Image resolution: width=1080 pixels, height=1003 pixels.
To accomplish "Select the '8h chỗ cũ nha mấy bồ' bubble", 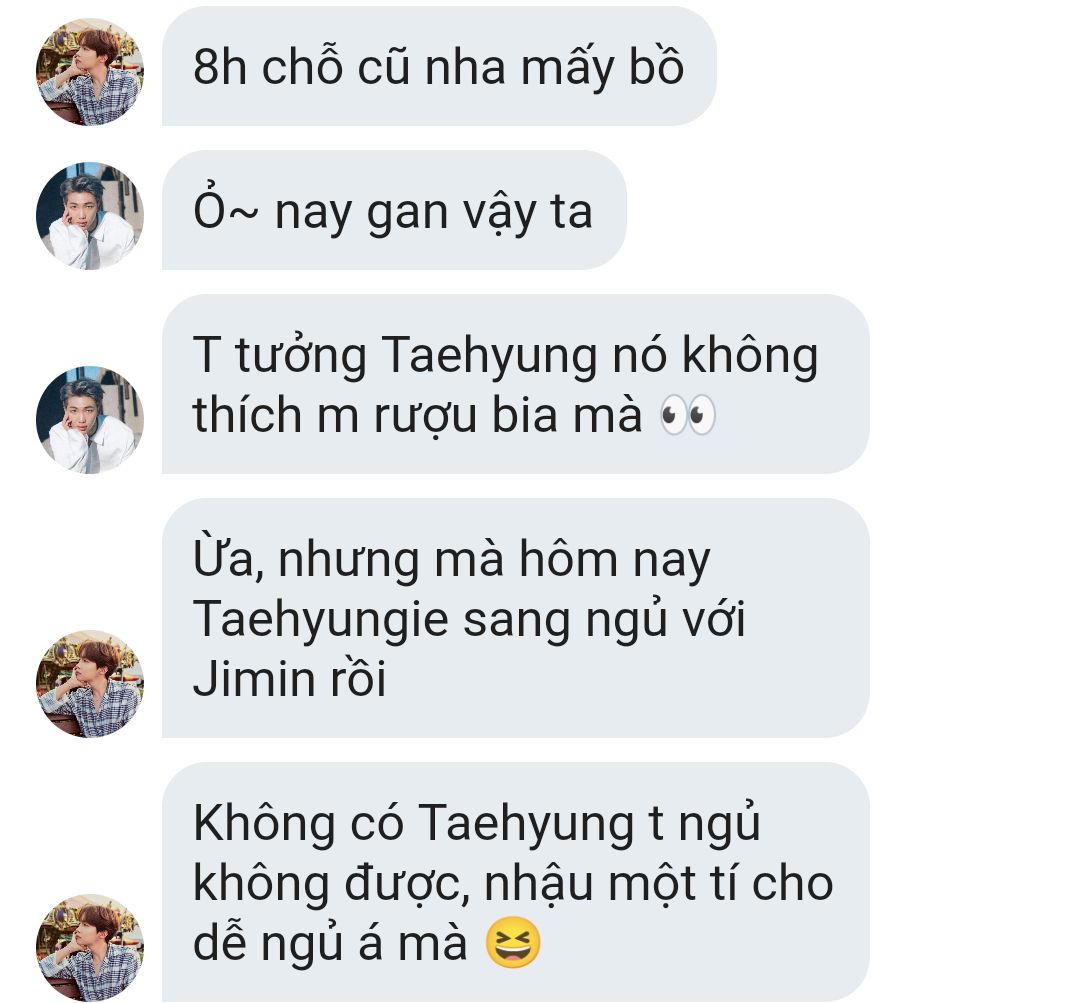I will point(439,66).
